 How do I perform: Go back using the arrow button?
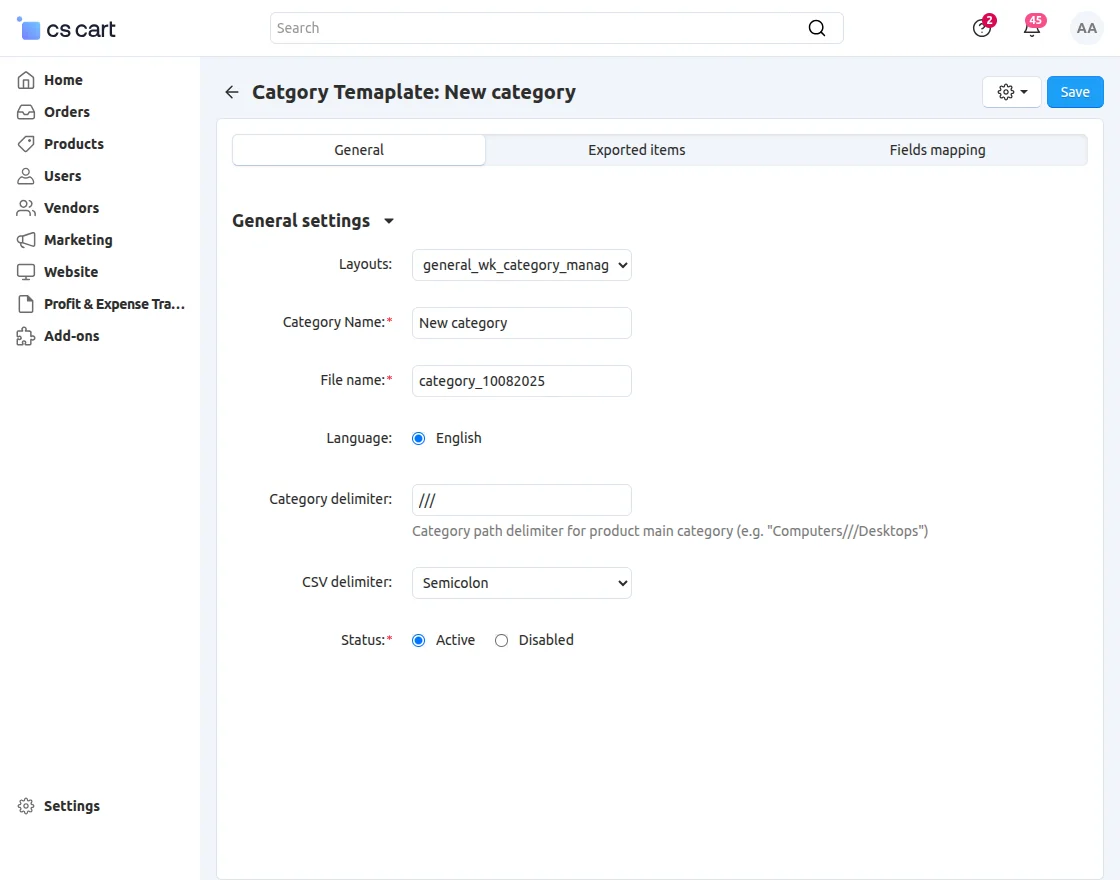click(x=231, y=91)
